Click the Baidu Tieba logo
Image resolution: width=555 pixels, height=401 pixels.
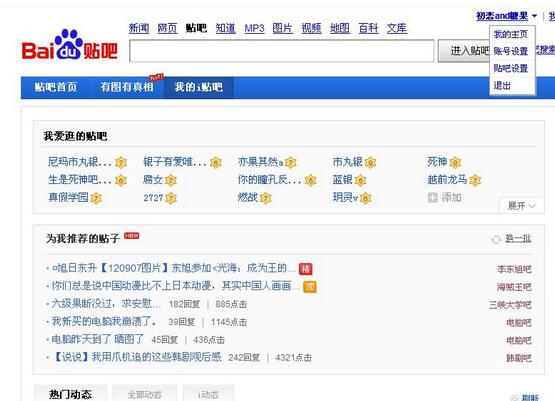70,45
